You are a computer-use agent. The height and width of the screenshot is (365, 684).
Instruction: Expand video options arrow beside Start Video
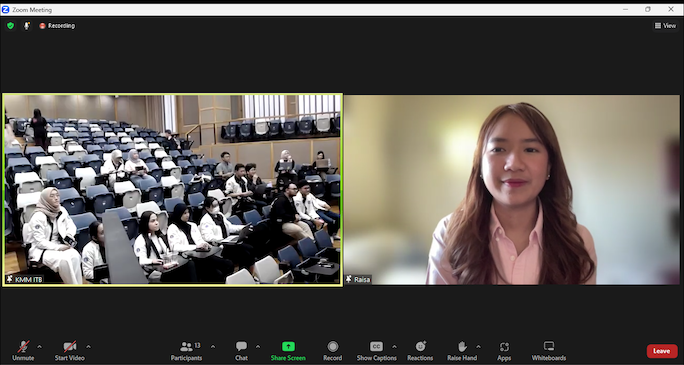point(89,347)
